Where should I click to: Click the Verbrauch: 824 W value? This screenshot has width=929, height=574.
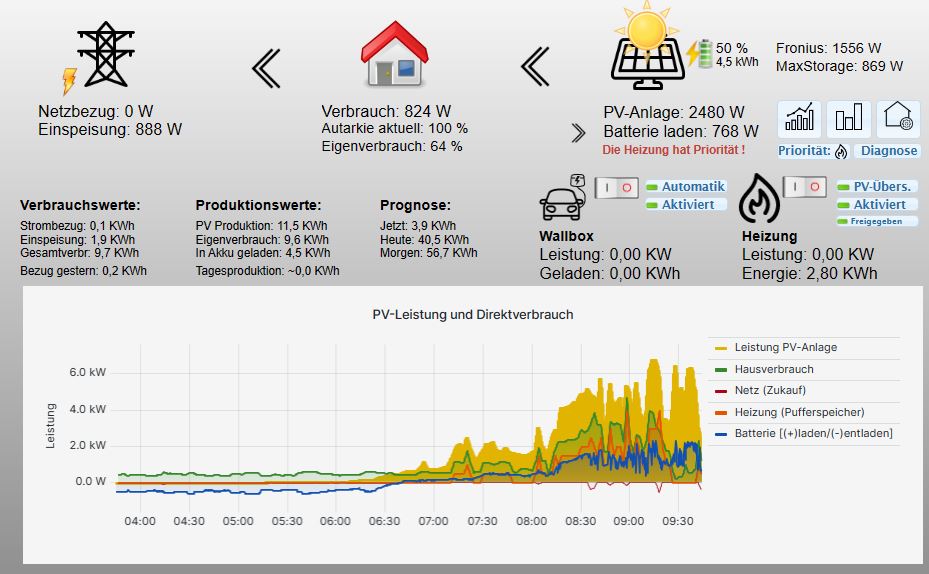[386, 111]
